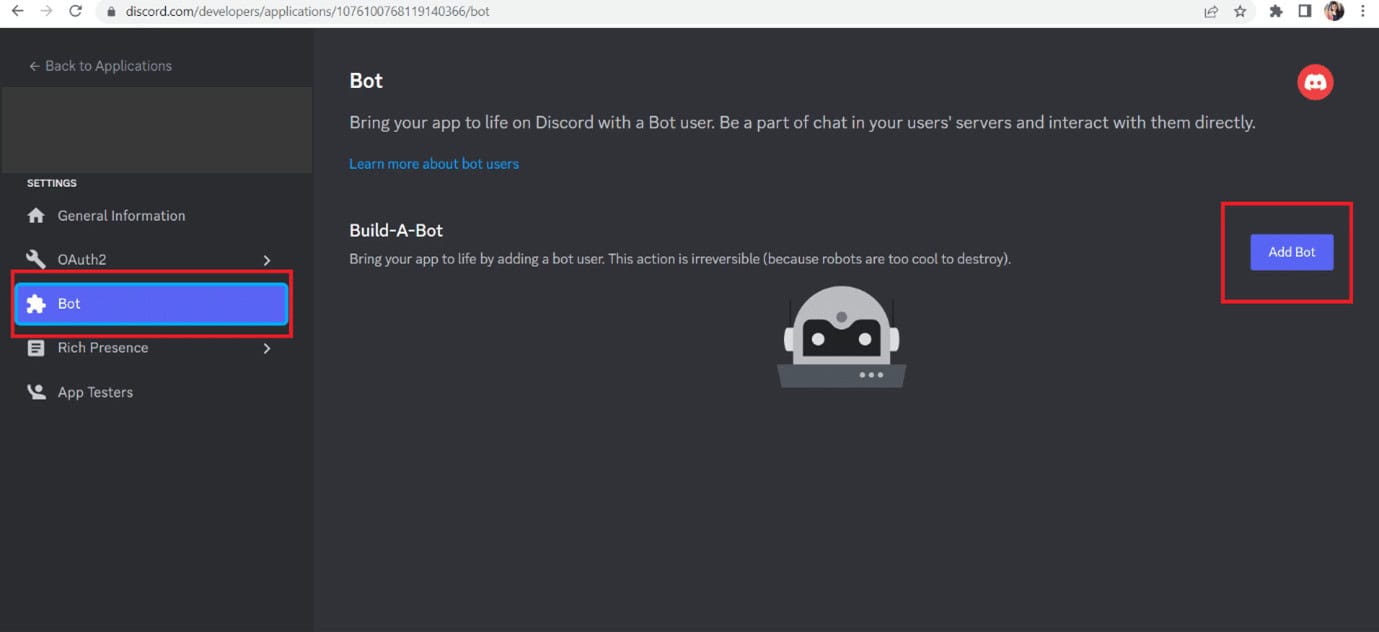1379x632 pixels.
Task: Click the Add Bot button
Action: click(1291, 252)
